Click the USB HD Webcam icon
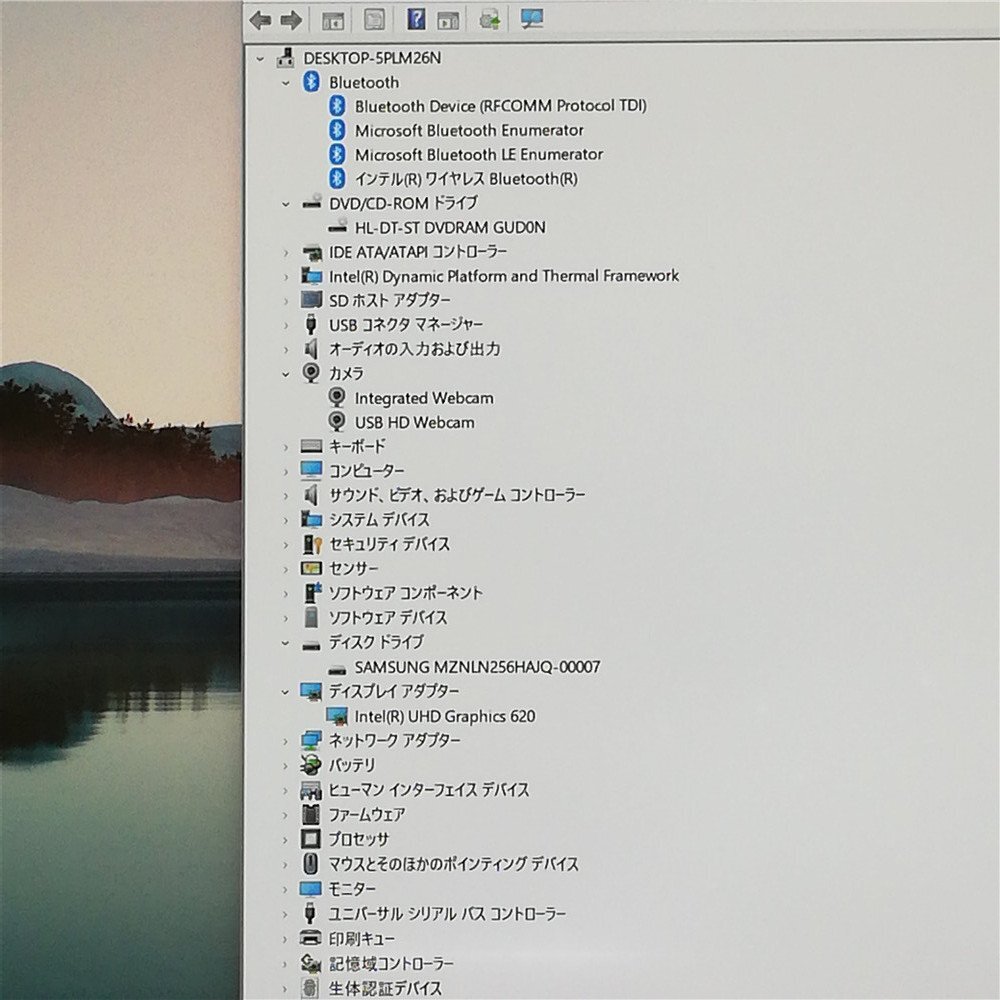Image resolution: width=1000 pixels, height=1000 pixels. pos(337,422)
